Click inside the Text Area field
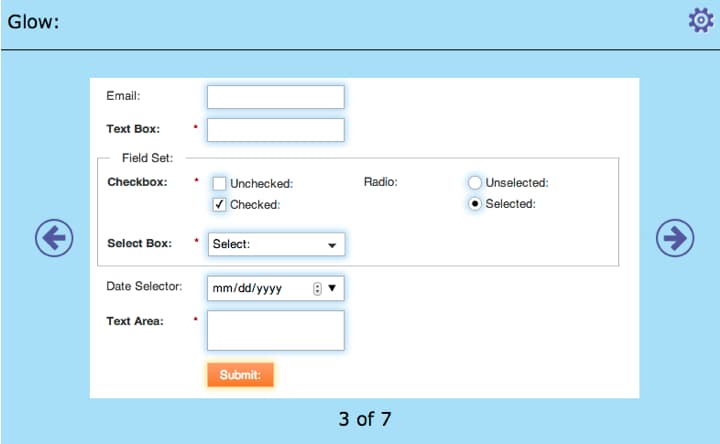 click(x=276, y=331)
